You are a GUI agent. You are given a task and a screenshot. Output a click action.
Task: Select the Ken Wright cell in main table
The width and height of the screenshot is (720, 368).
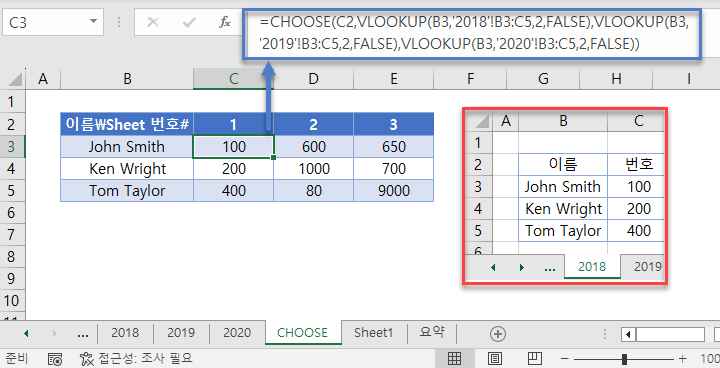click(127, 169)
